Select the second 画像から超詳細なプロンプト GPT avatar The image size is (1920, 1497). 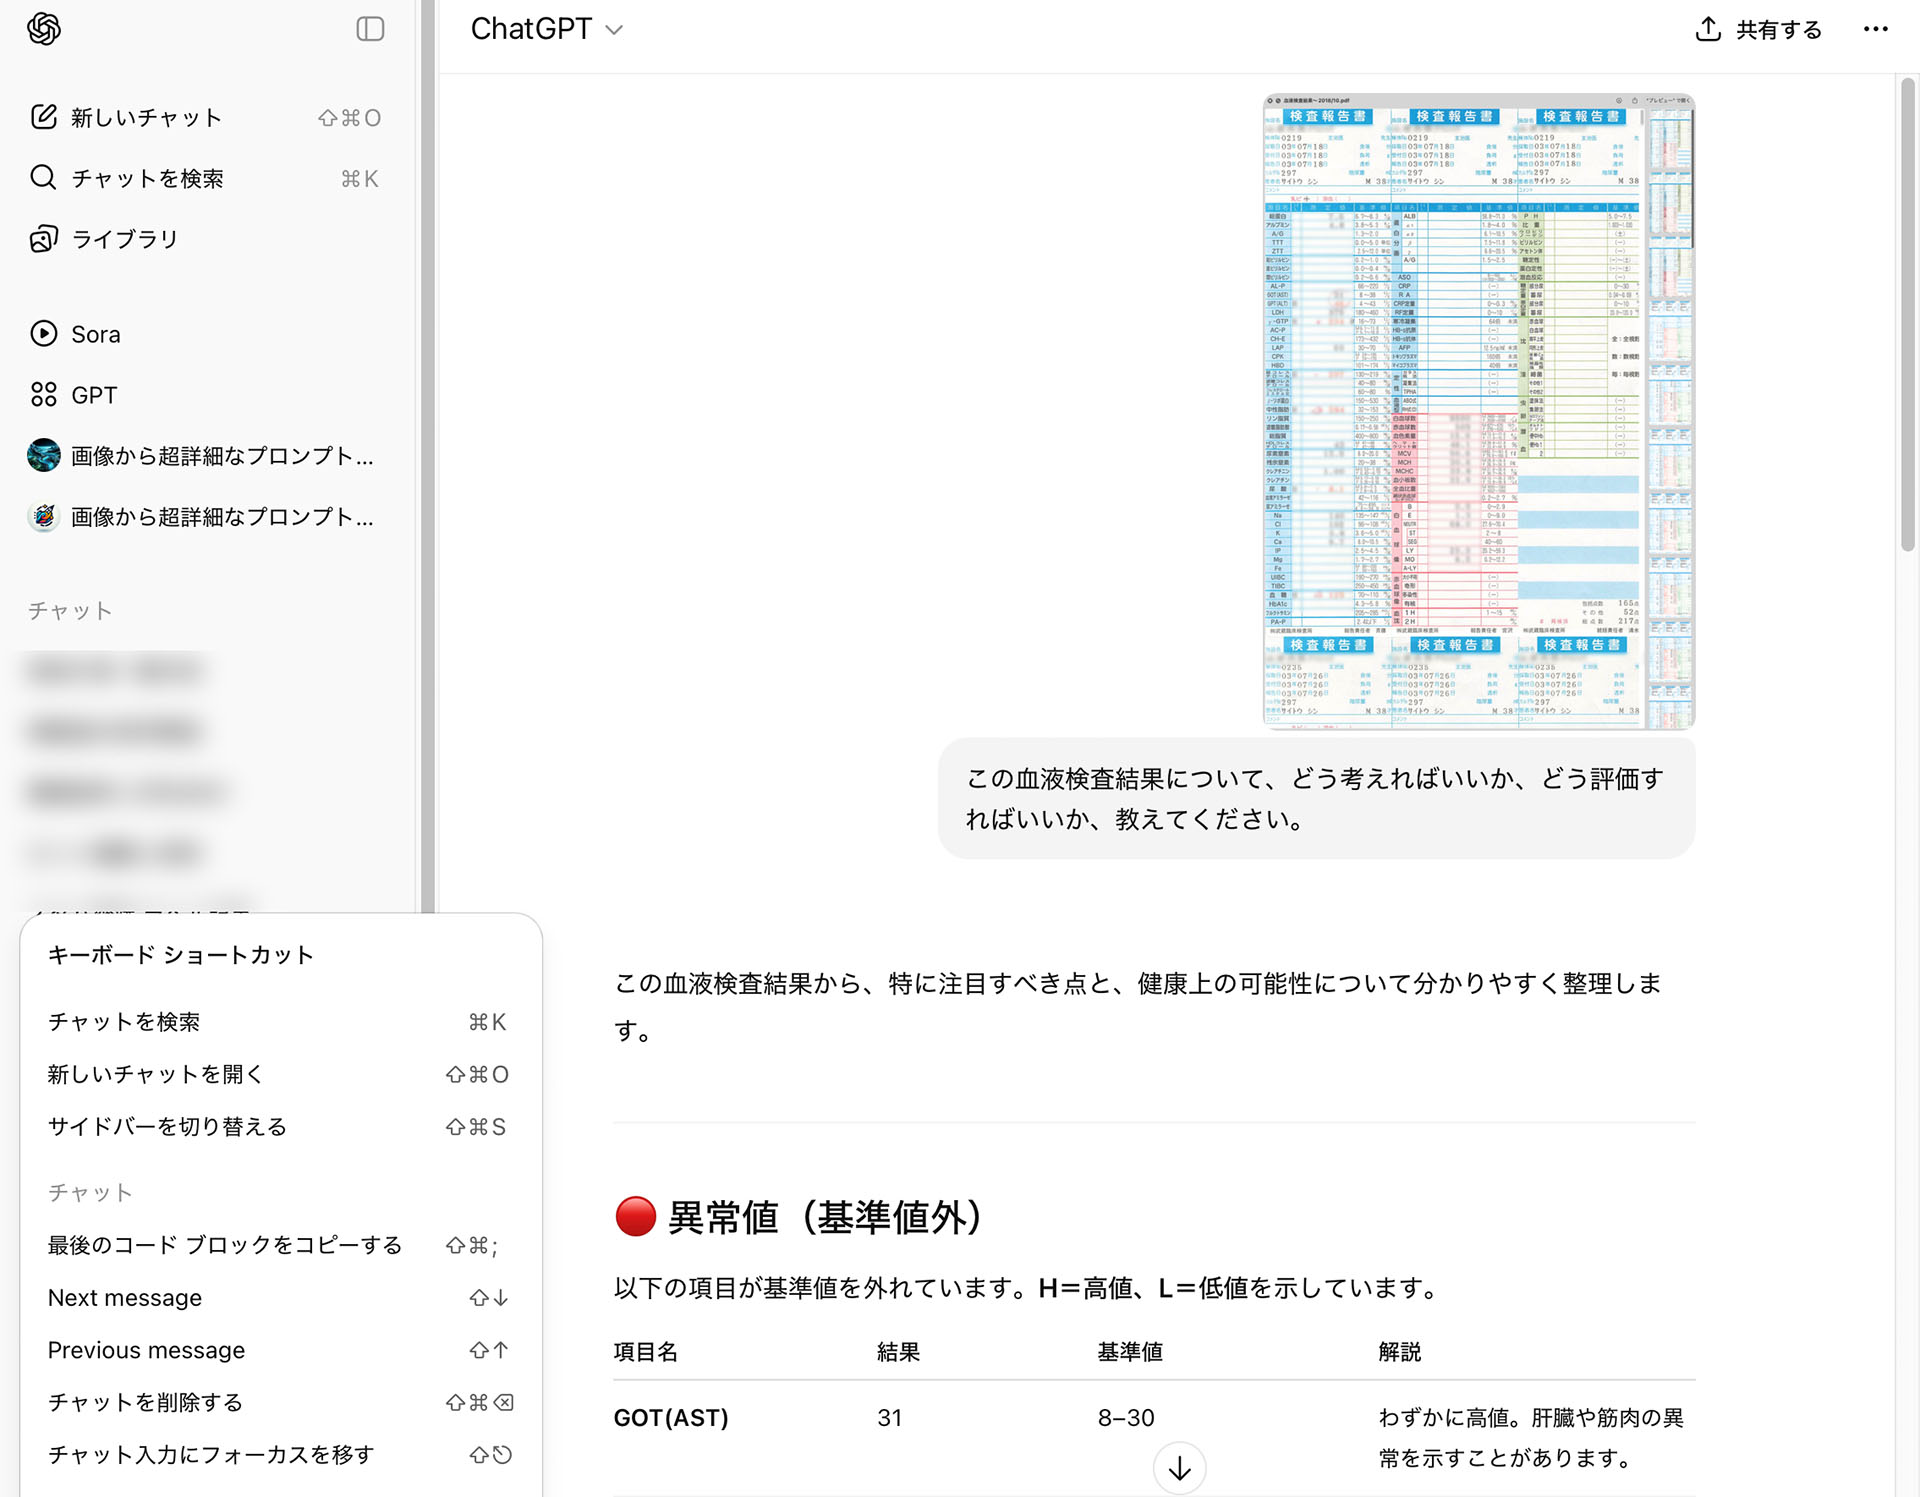click(x=43, y=517)
